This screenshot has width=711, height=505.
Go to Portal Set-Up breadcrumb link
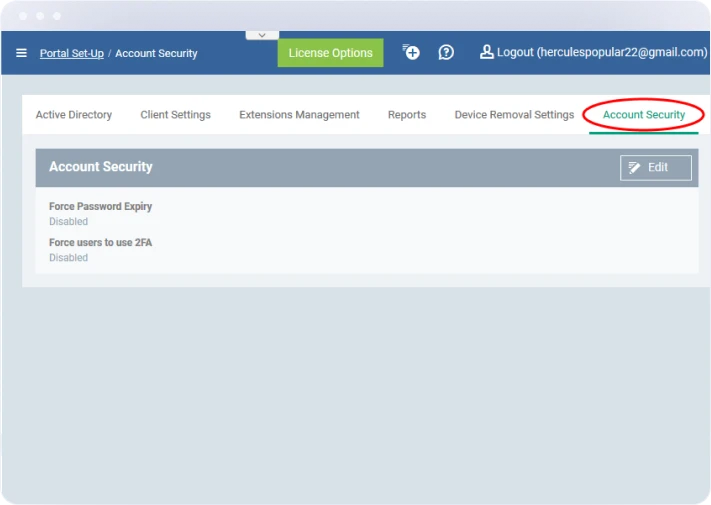pyautogui.click(x=71, y=53)
